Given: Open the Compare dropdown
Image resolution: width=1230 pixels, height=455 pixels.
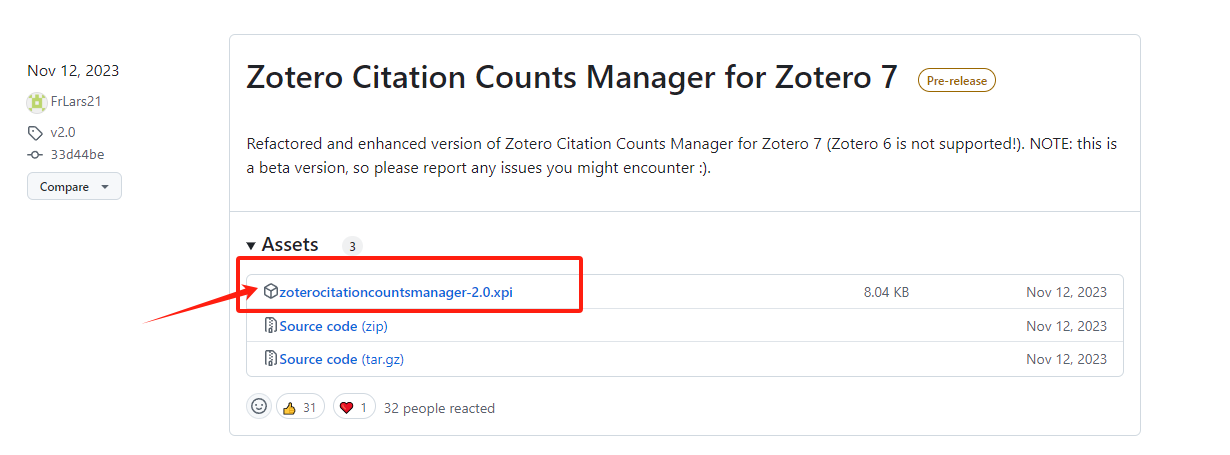Looking at the screenshot, I should pyautogui.click(x=74, y=187).
